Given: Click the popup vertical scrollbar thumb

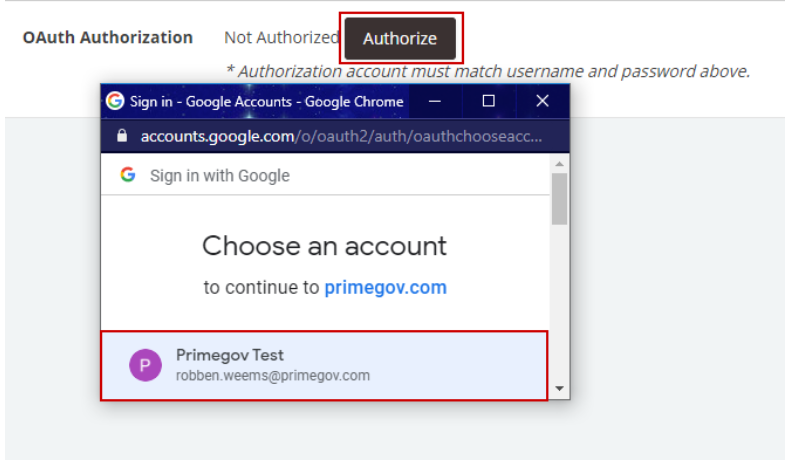Looking at the screenshot, I should tap(559, 199).
